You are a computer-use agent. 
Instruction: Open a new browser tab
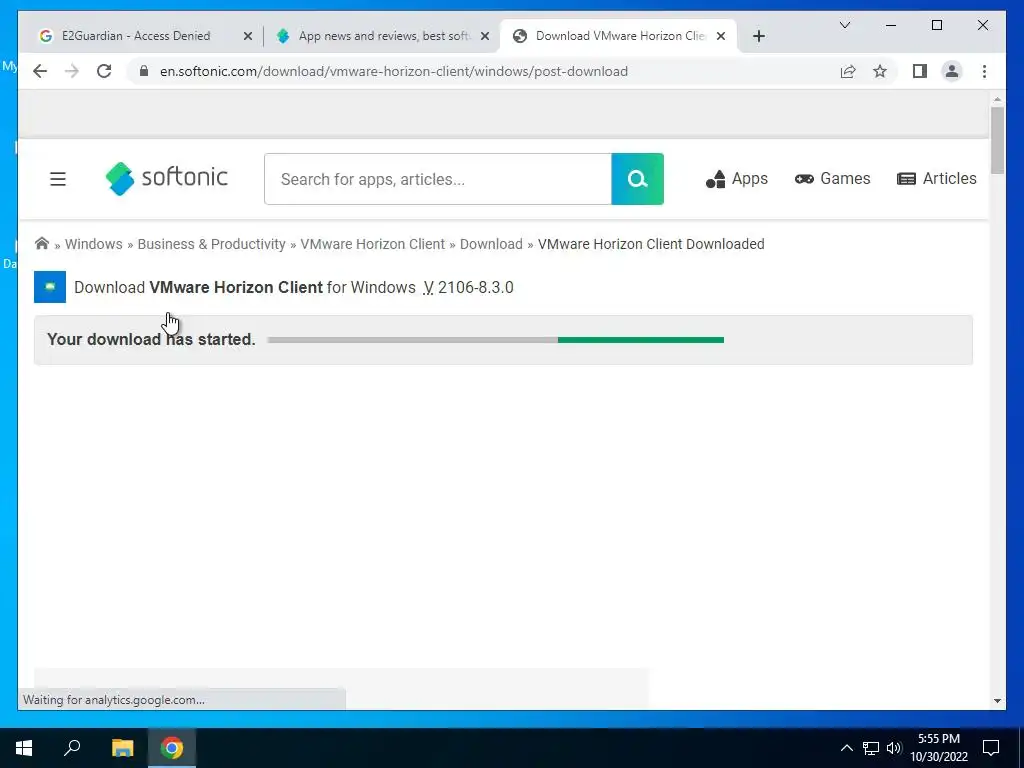click(x=758, y=36)
